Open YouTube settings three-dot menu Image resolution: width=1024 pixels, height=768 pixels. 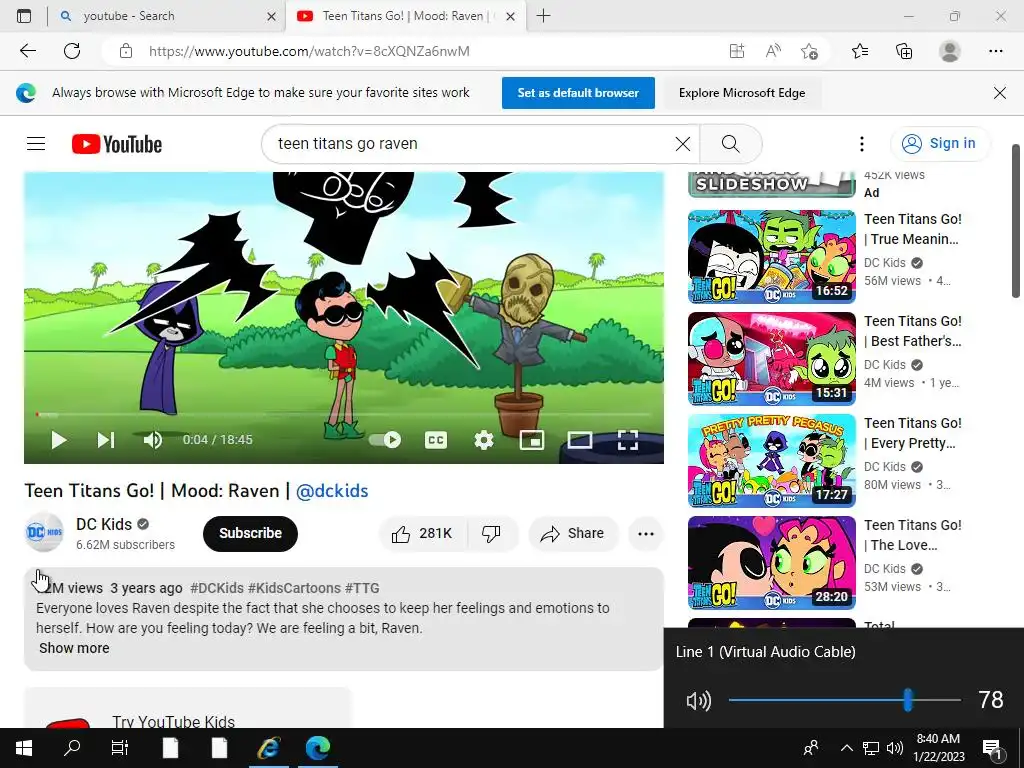click(x=862, y=144)
